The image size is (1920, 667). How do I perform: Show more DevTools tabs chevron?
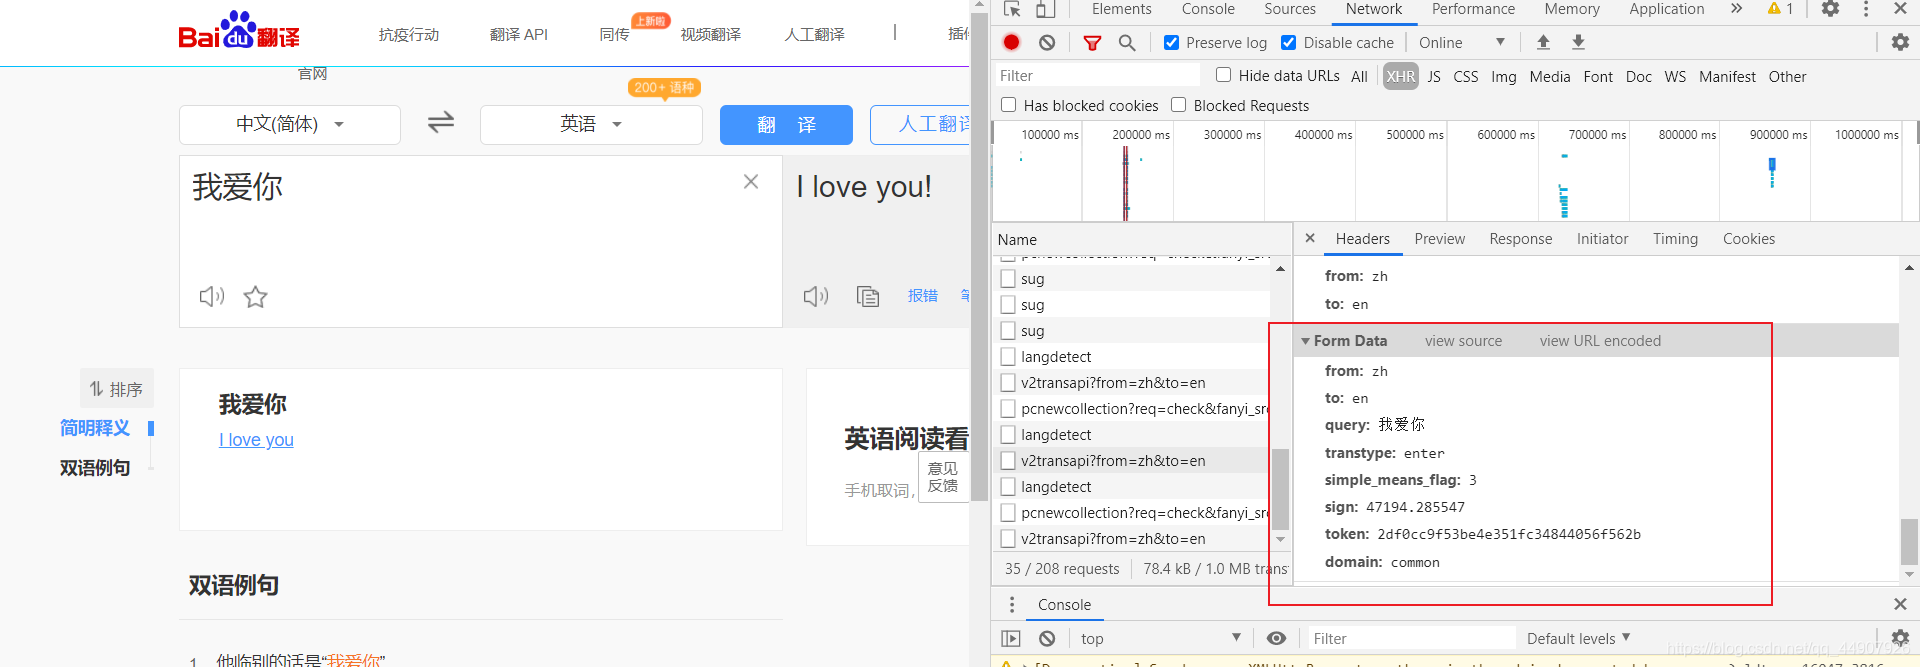click(1737, 9)
